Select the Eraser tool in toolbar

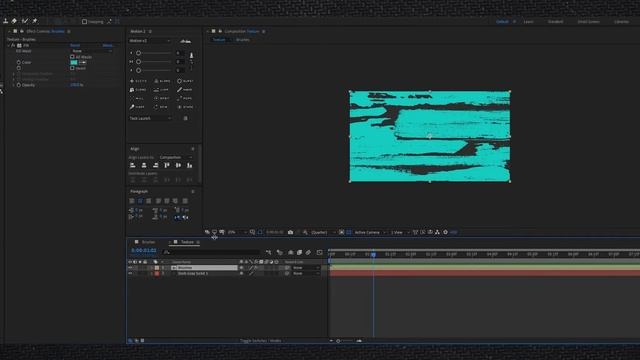coord(14,21)
